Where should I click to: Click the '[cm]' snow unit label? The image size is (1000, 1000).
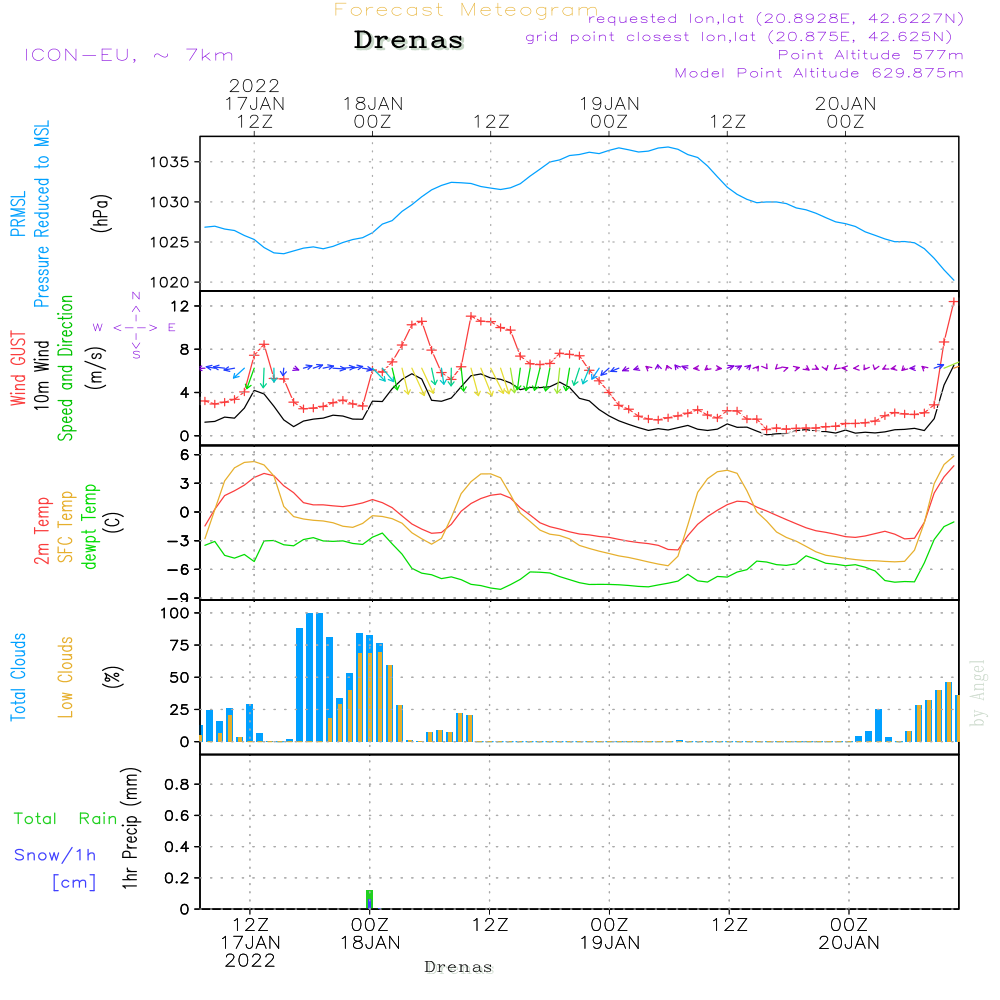(x=74, y=882)
